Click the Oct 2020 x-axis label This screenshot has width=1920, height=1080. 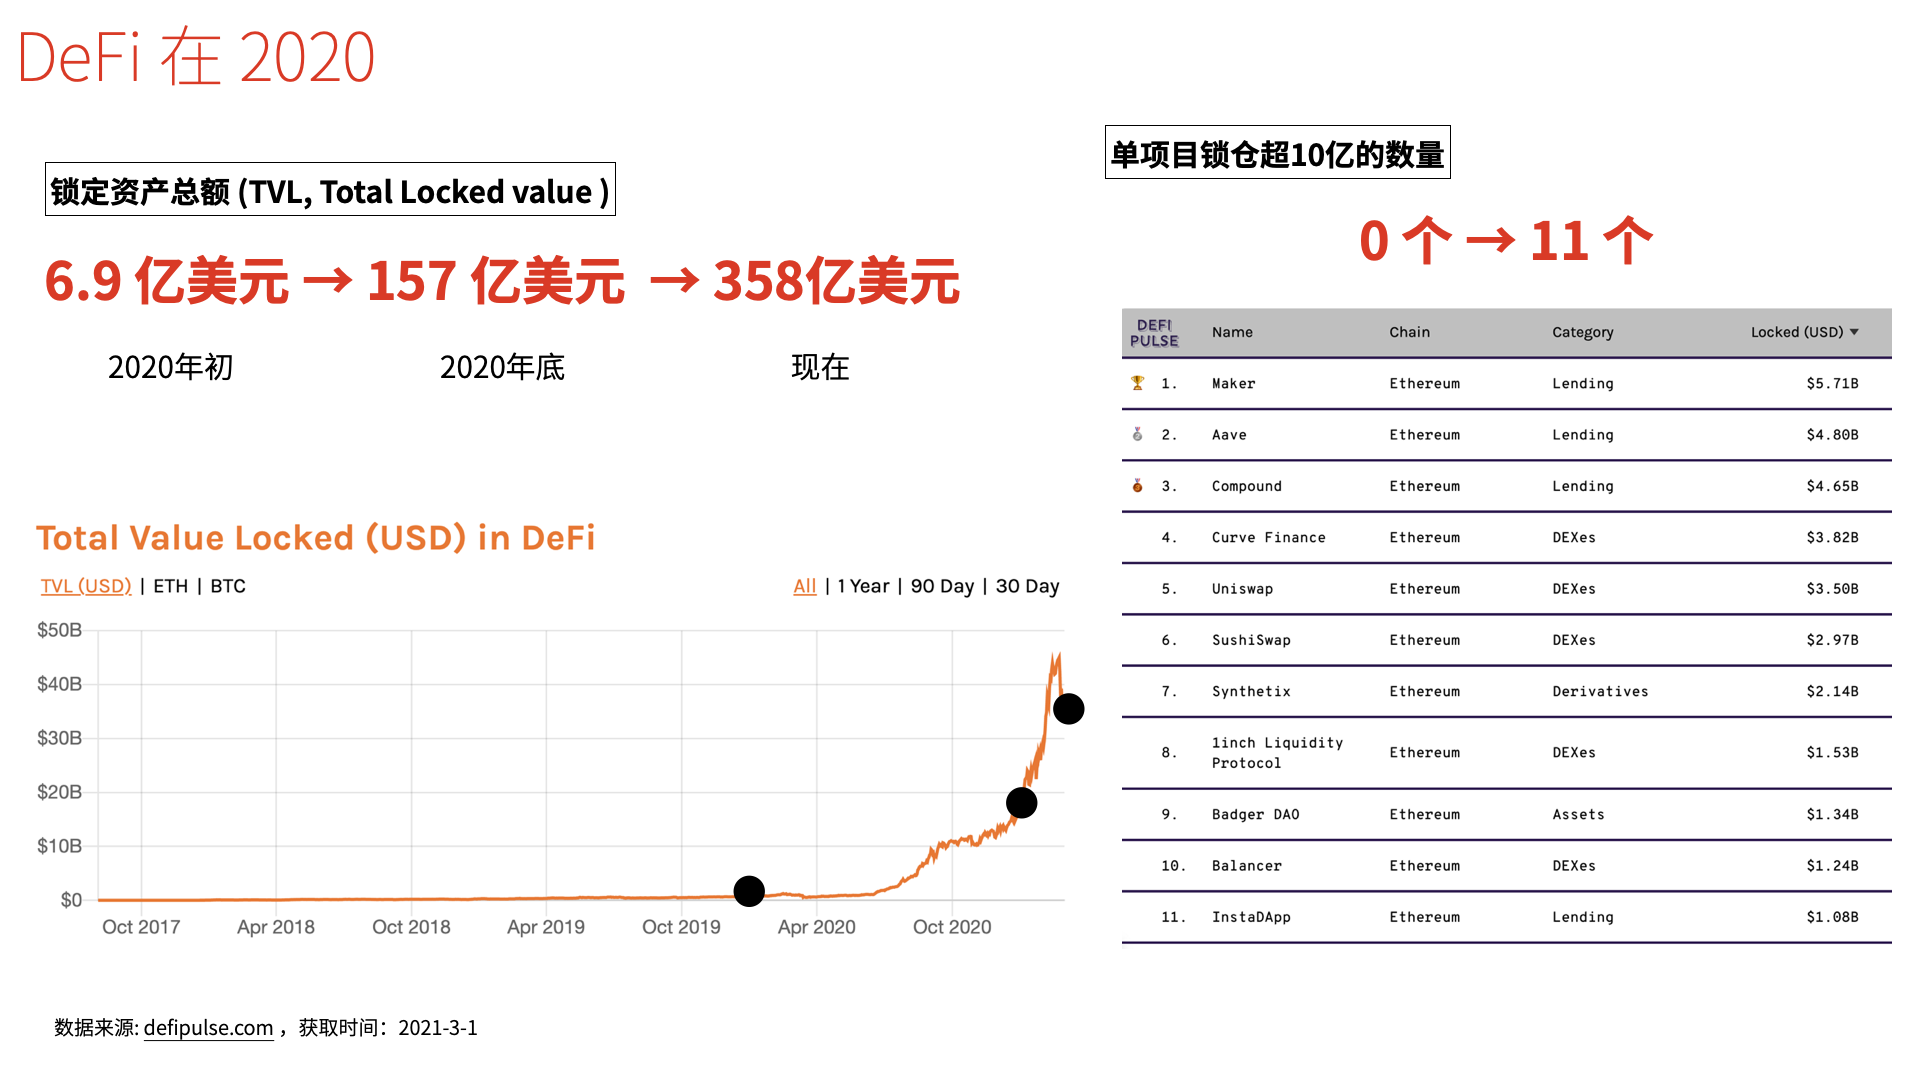pos(952,927)
